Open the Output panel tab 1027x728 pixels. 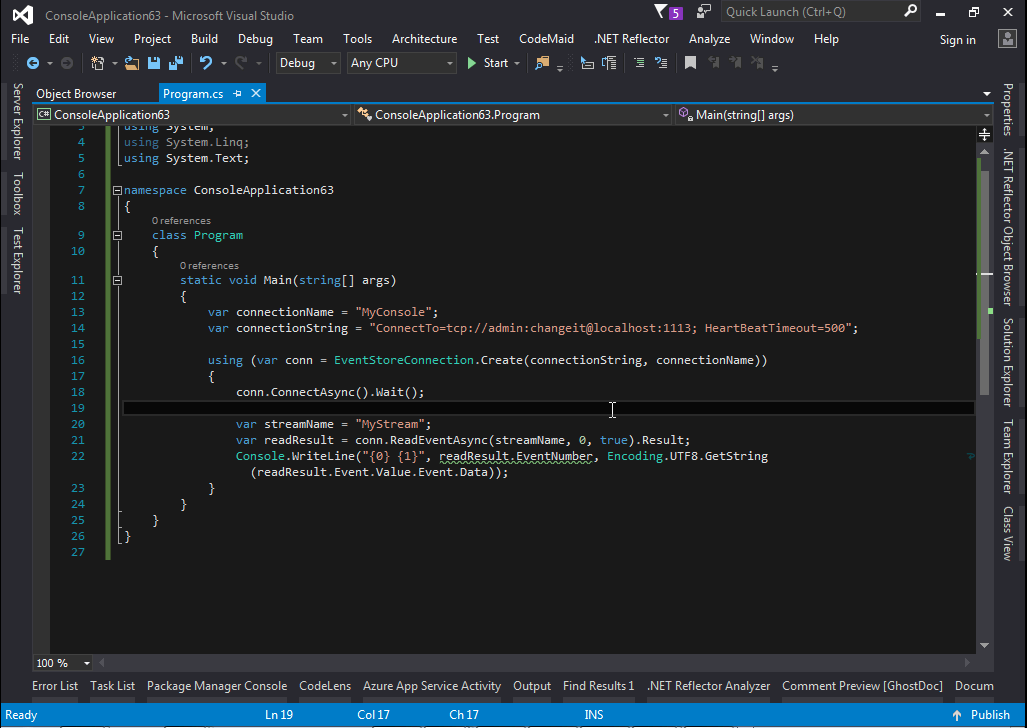pyautogui.click(x=532, y=685)
